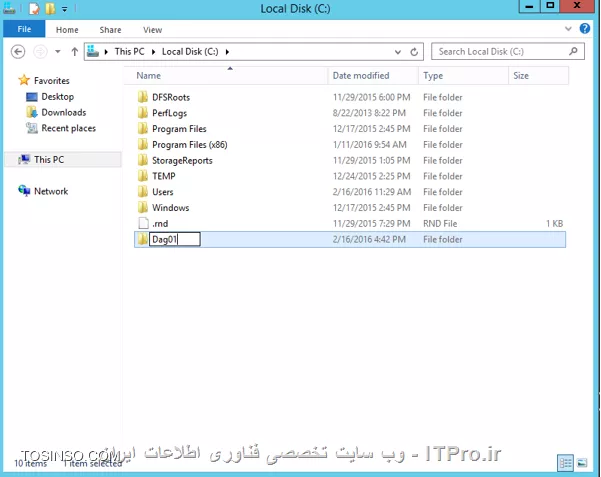This screenshot has height=477, width=601.
Task: Click the Back navigation arrow
Action: (18, 51)
